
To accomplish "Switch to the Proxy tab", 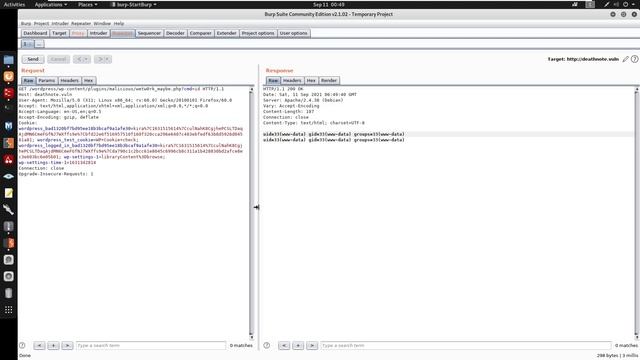I will pyautogui.click(x=78, y=33).
